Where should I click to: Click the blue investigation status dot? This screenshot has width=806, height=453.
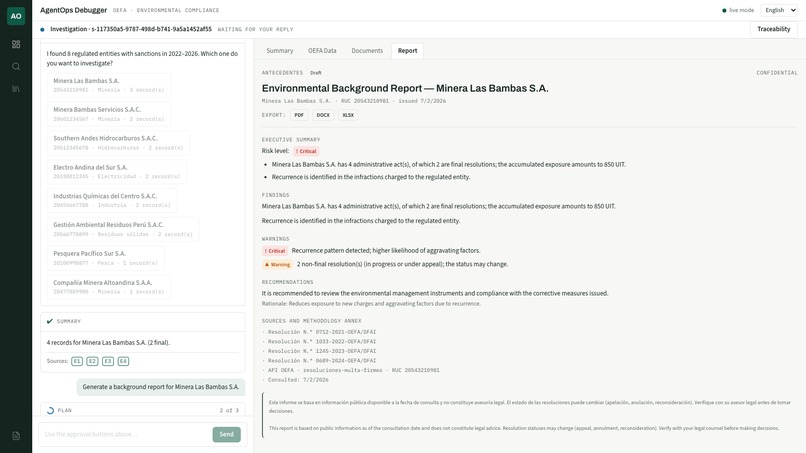tap(42, 29)
